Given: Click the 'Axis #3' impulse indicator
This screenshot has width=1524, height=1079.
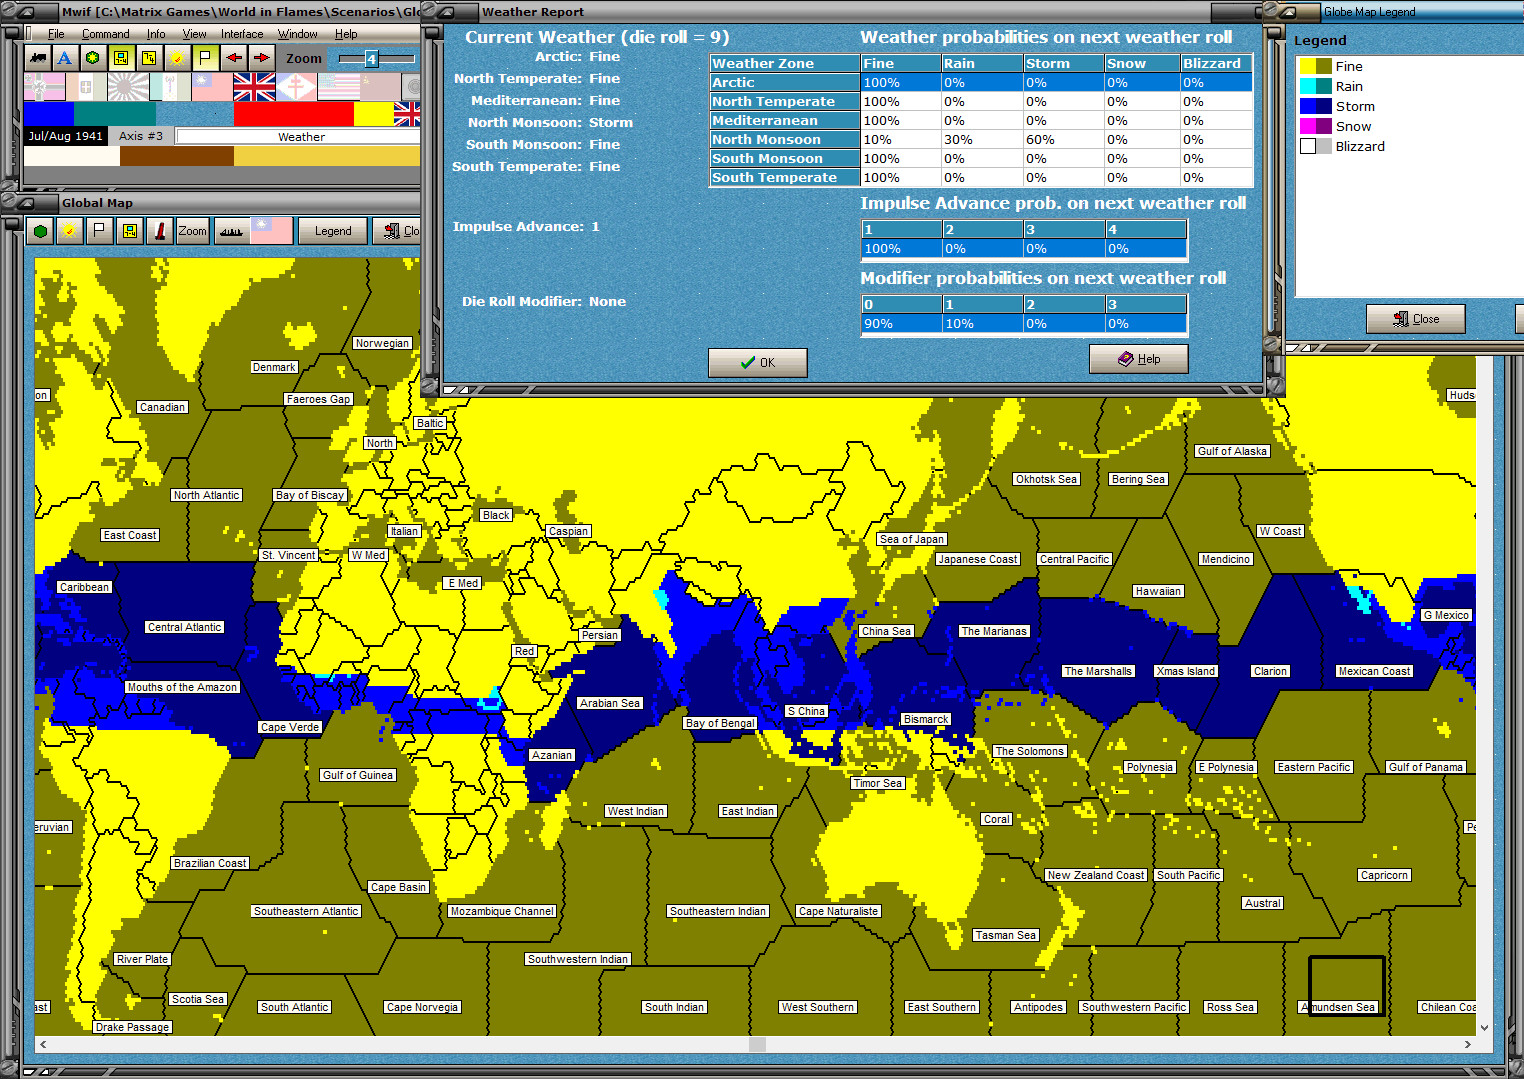Looking at the screenshot, I should [141, 136].
